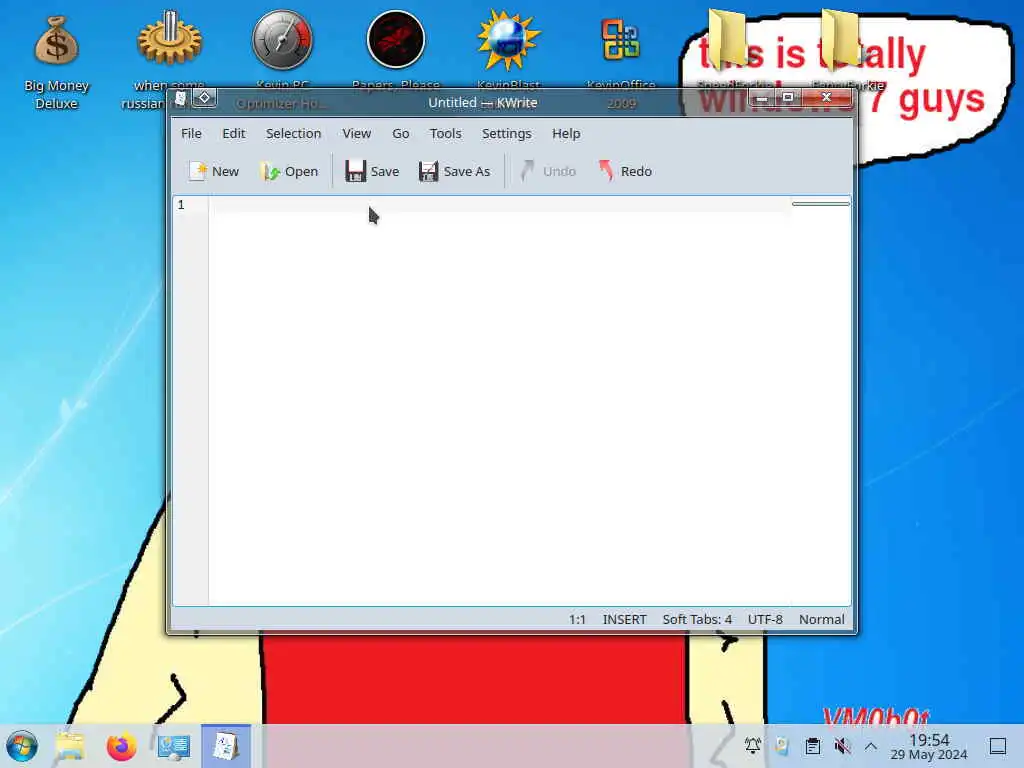Select the FancyForkie folder icon
The image size is (1024, 768).
click(840, 39)
